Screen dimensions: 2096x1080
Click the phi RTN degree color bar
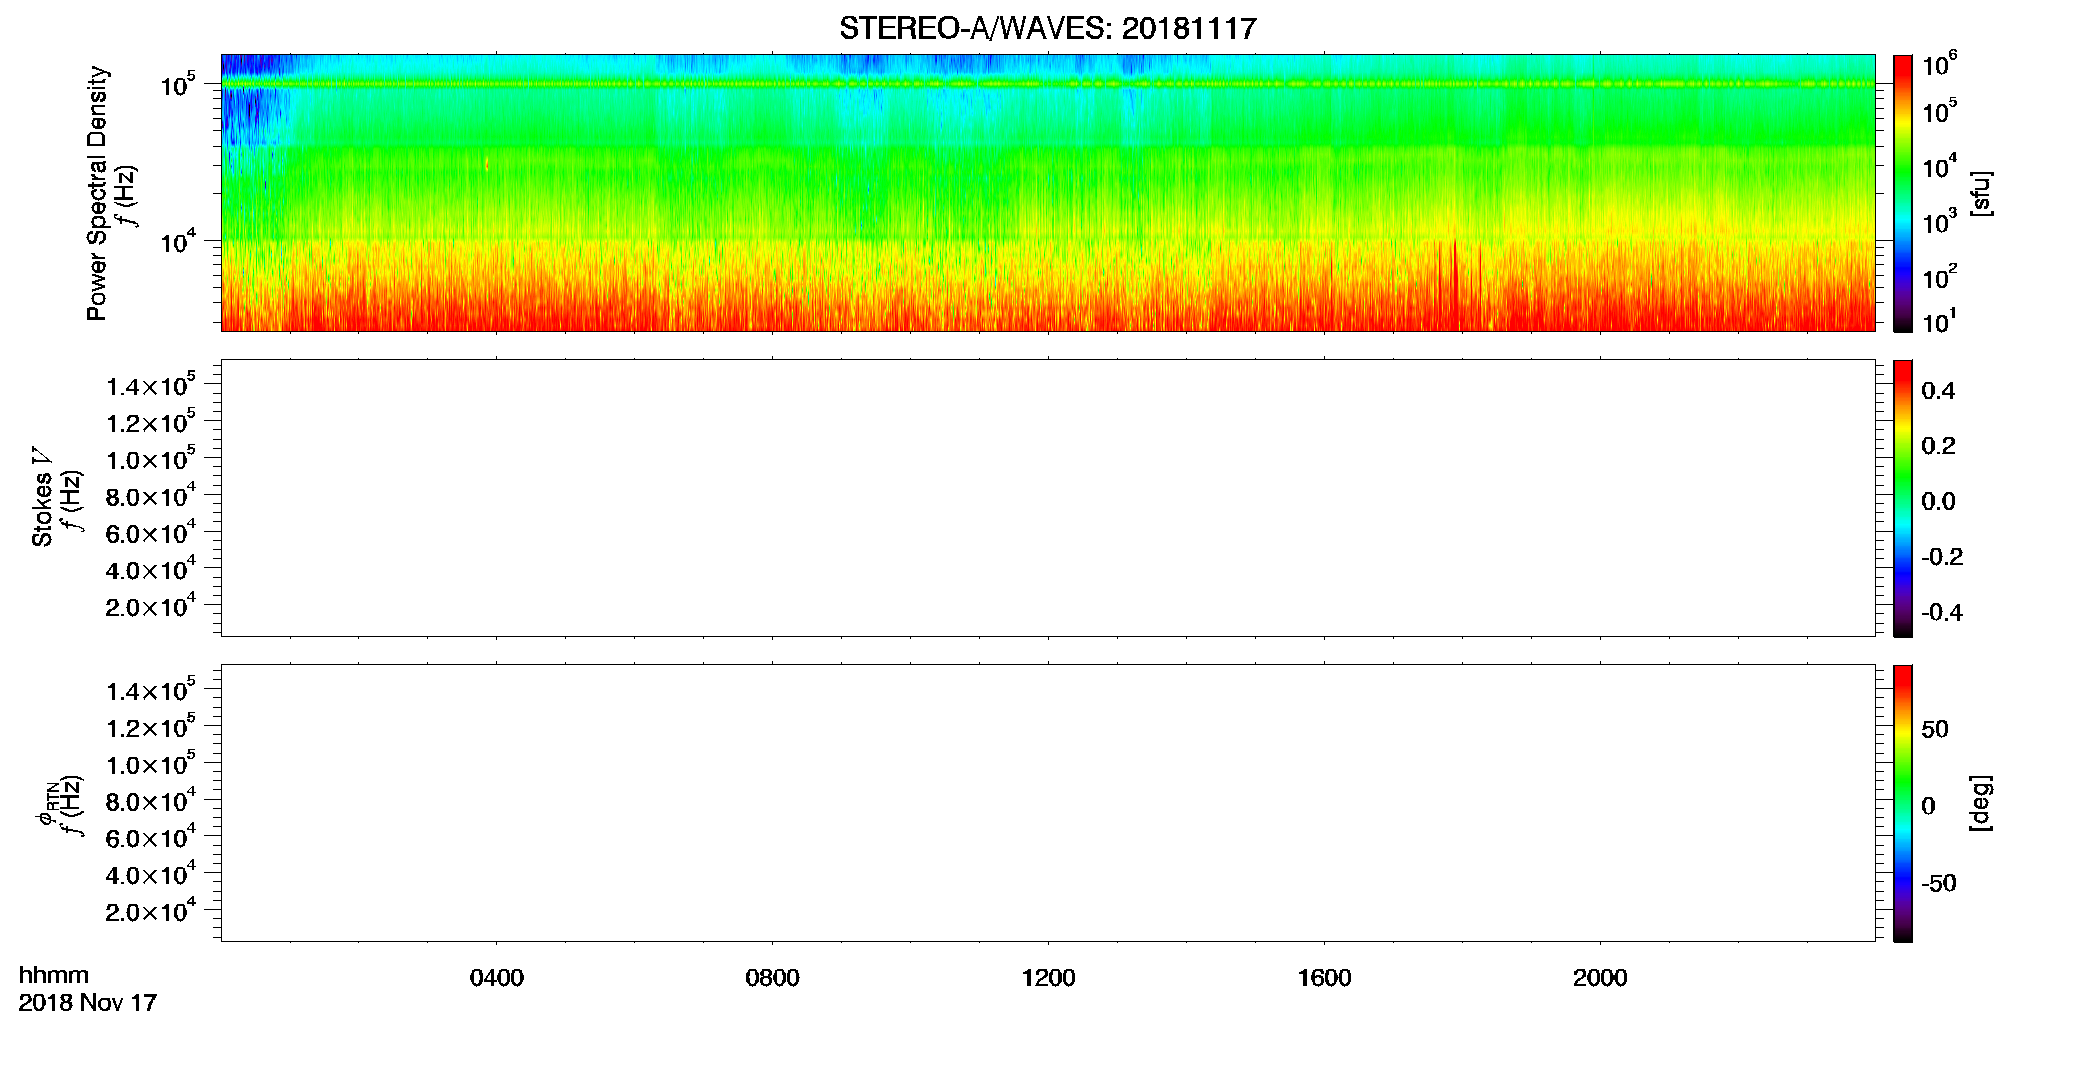pyautogui.click(x=1903, y=803)
